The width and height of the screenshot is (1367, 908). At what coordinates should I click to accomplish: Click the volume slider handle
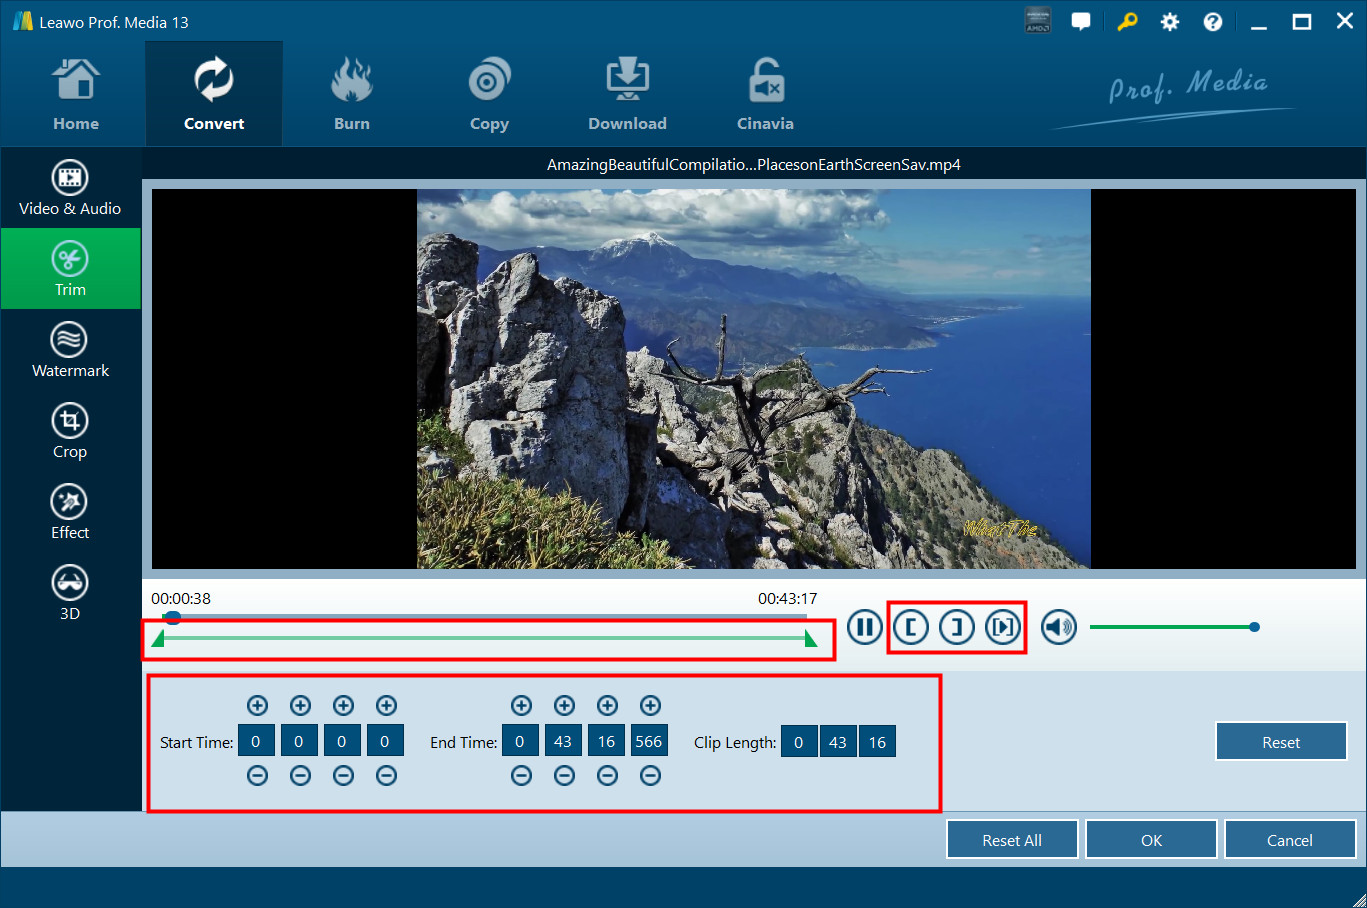(x=1254, y=627)
